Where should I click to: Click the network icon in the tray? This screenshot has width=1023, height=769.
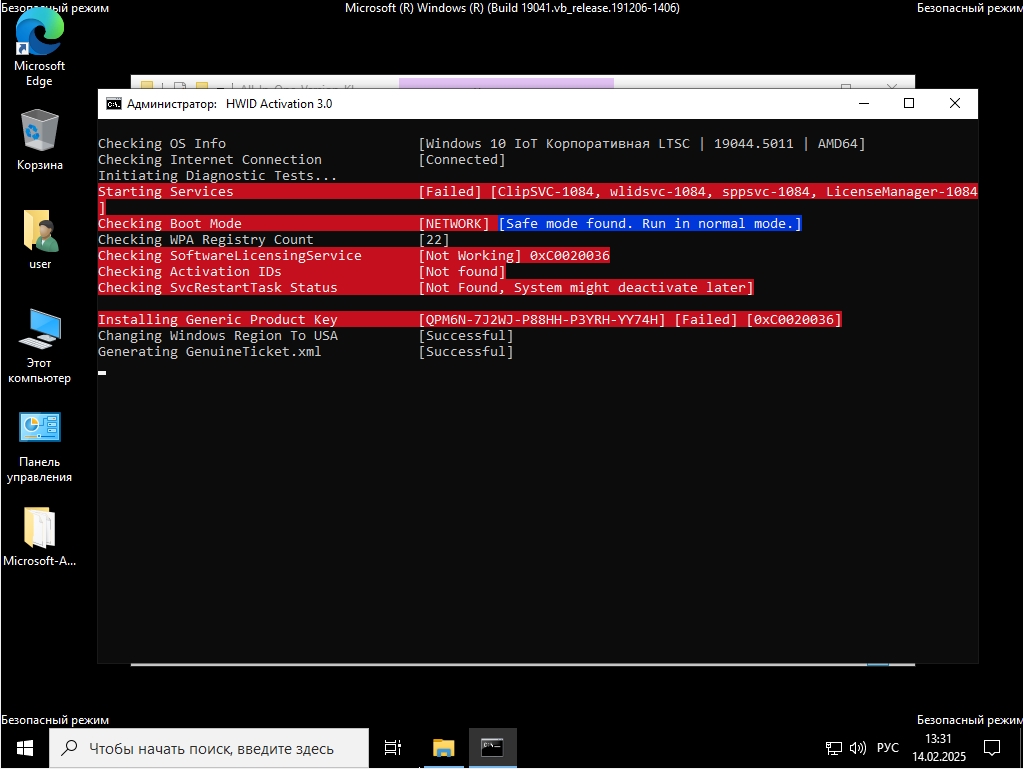pyautogui.click(x=833, y=748)
